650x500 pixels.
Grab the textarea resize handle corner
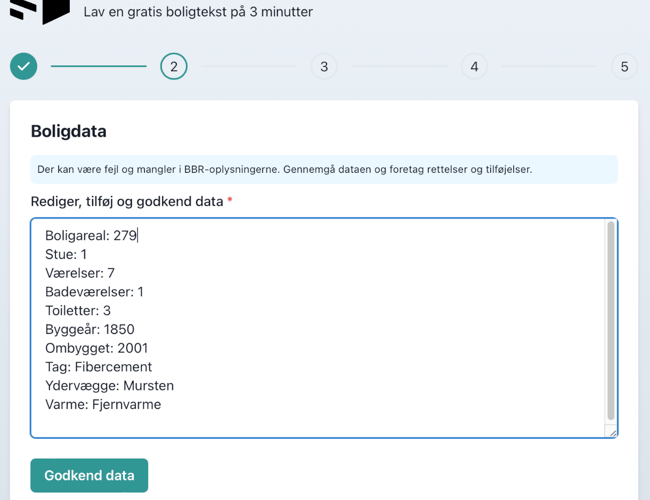(x=611, y=431)
